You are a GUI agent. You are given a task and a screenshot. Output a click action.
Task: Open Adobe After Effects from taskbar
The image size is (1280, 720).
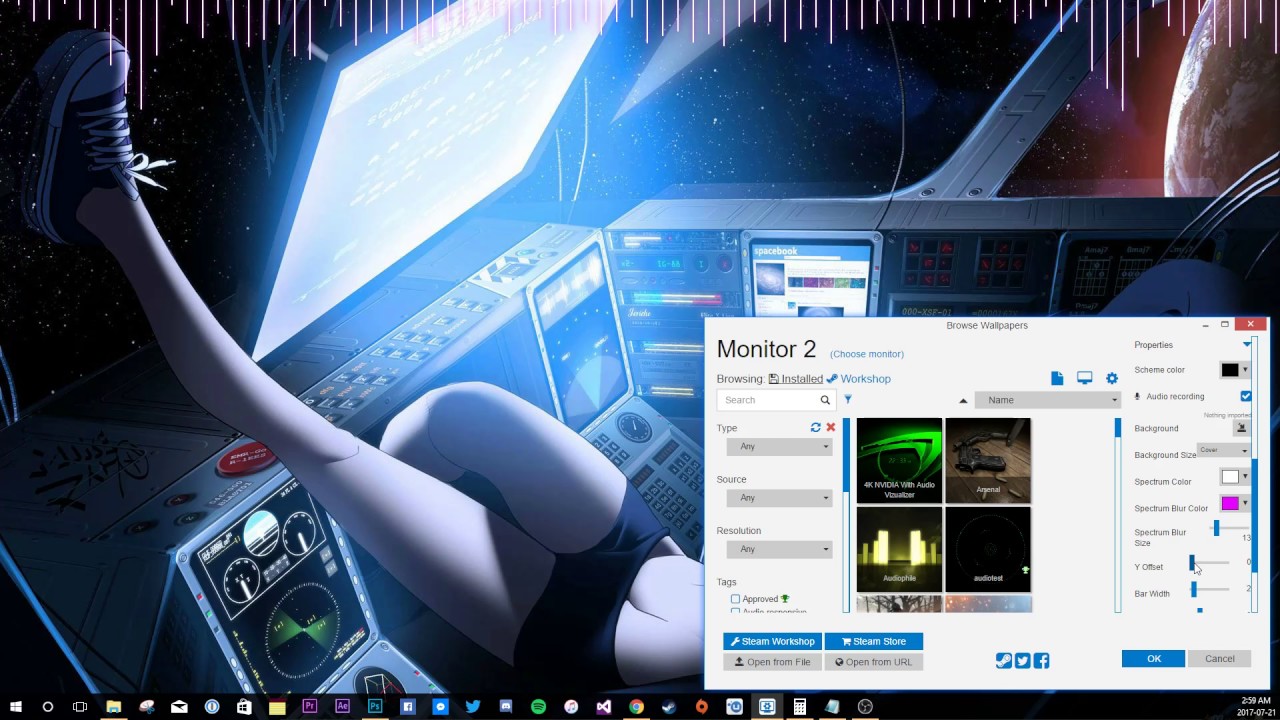tap(342, 706)
